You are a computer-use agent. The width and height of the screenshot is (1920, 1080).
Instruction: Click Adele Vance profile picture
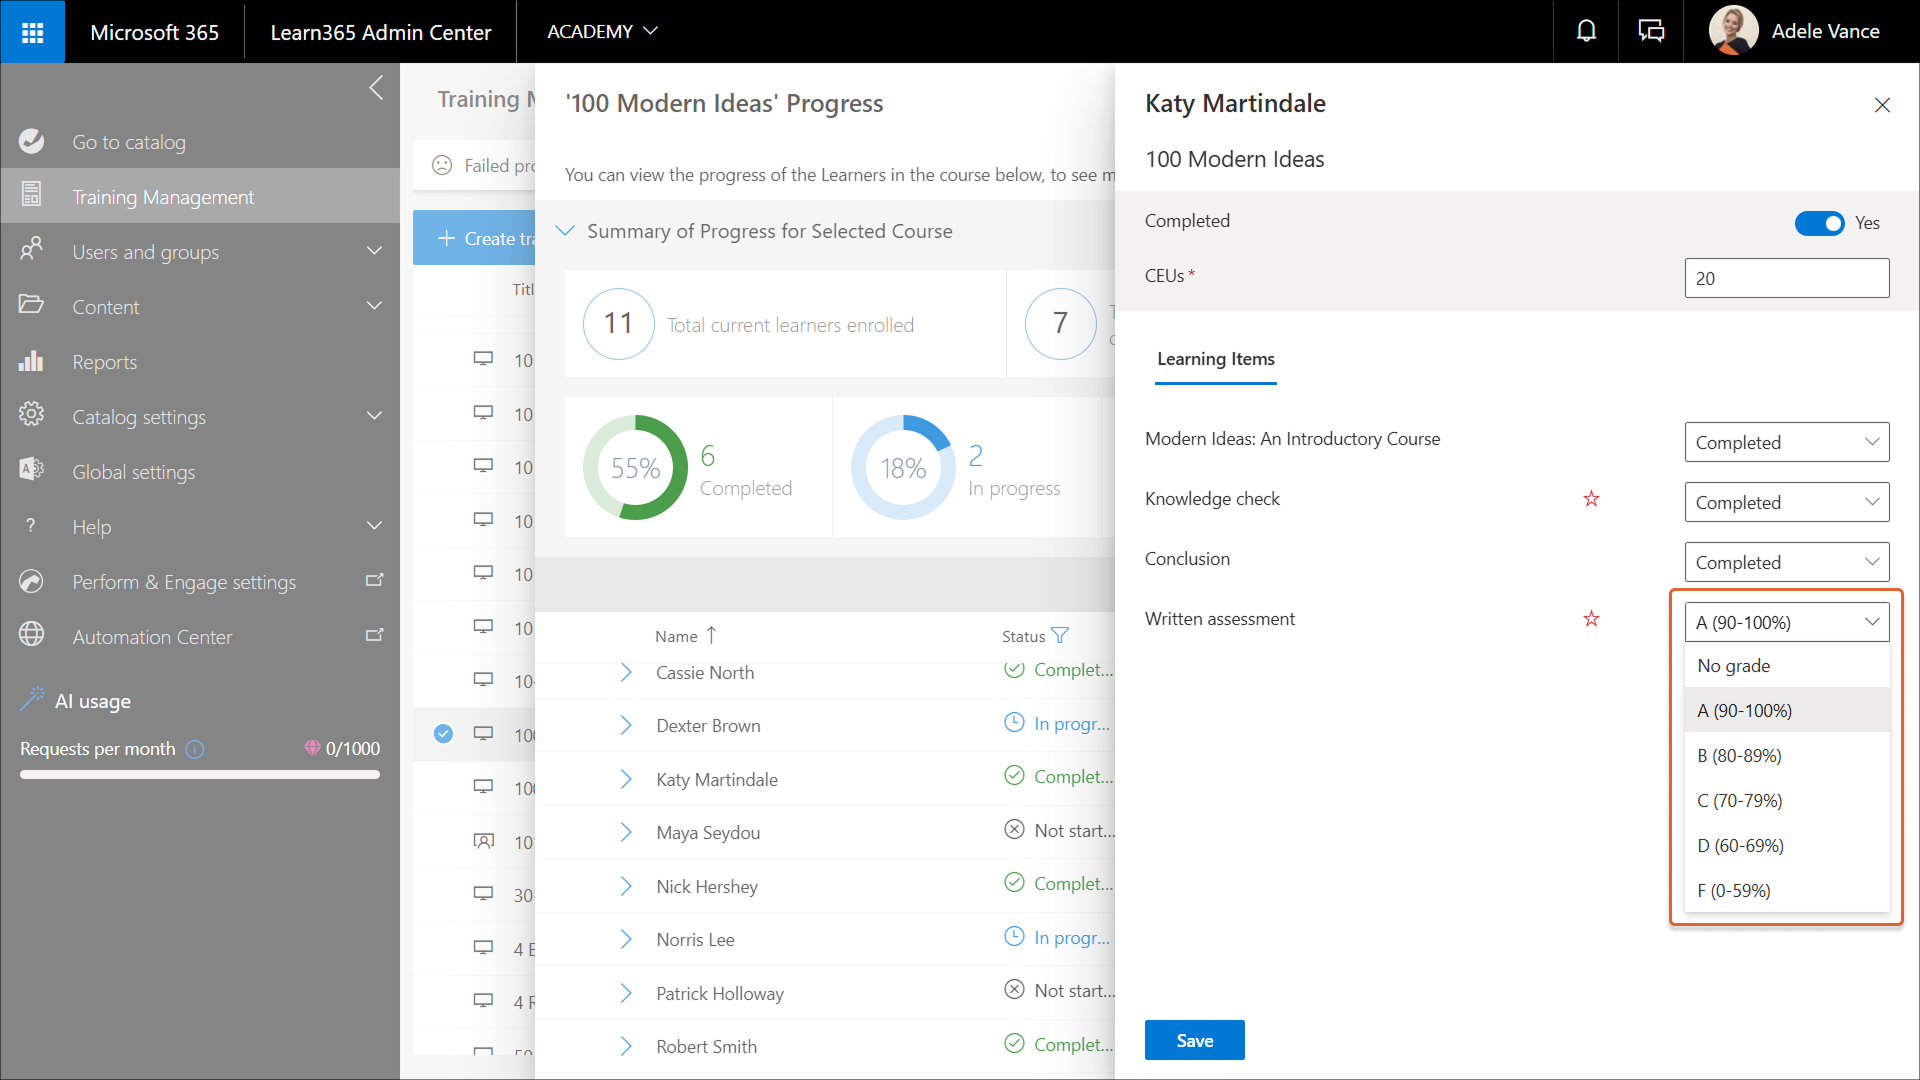tap(1733, 31)
